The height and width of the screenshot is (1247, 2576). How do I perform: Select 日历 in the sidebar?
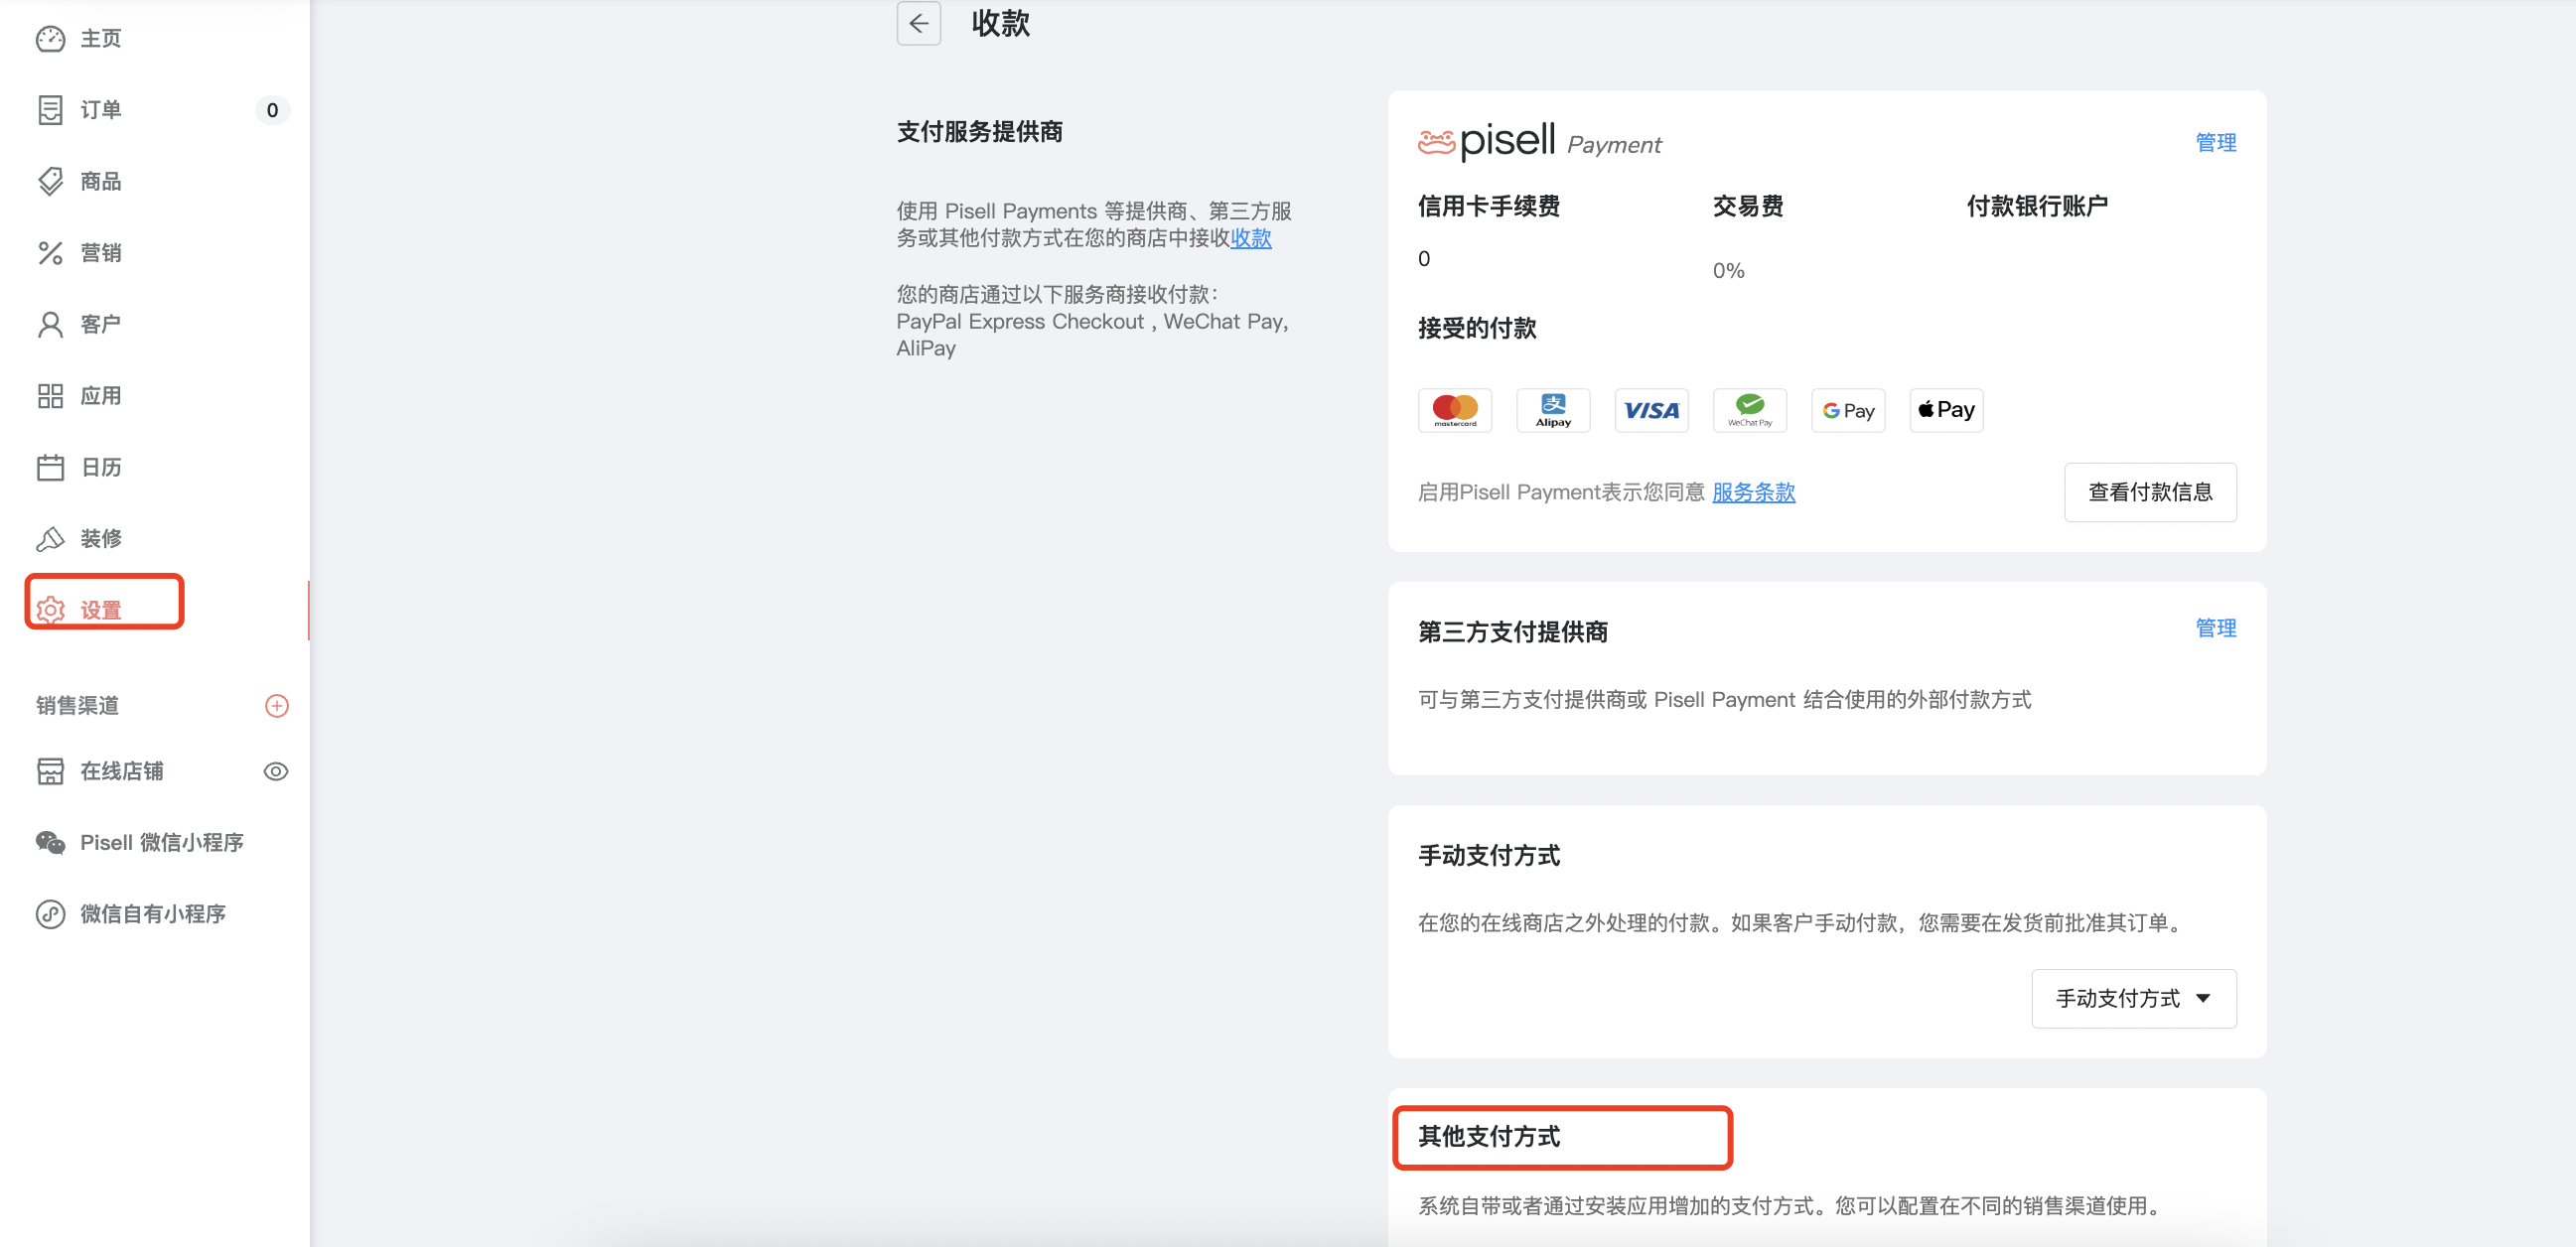[x=101, y=467]
